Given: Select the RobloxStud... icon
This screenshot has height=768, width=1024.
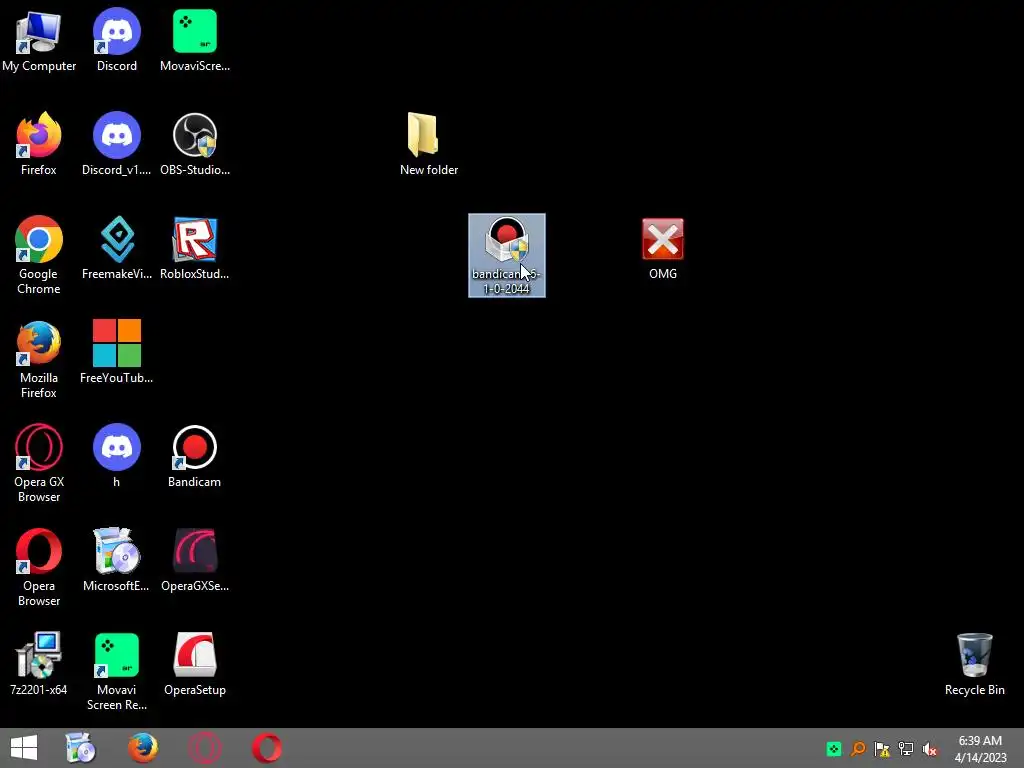Looking at the screenshot, I should 195,248.
